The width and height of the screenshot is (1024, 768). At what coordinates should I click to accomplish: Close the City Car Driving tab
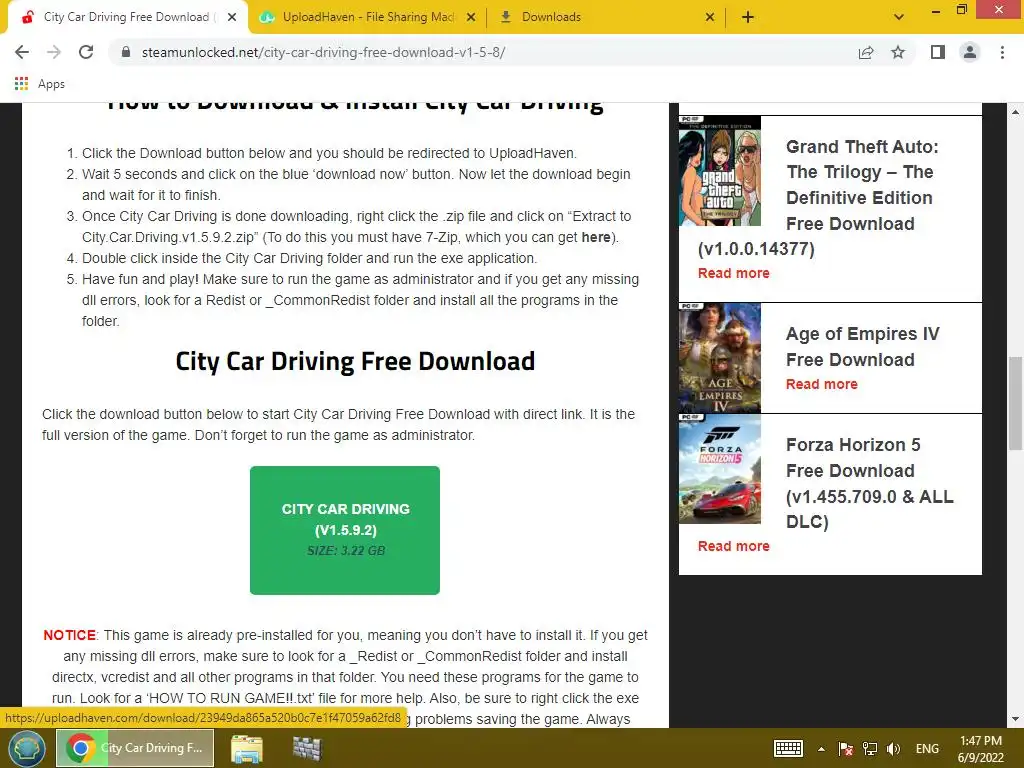[x=232, y=17]
